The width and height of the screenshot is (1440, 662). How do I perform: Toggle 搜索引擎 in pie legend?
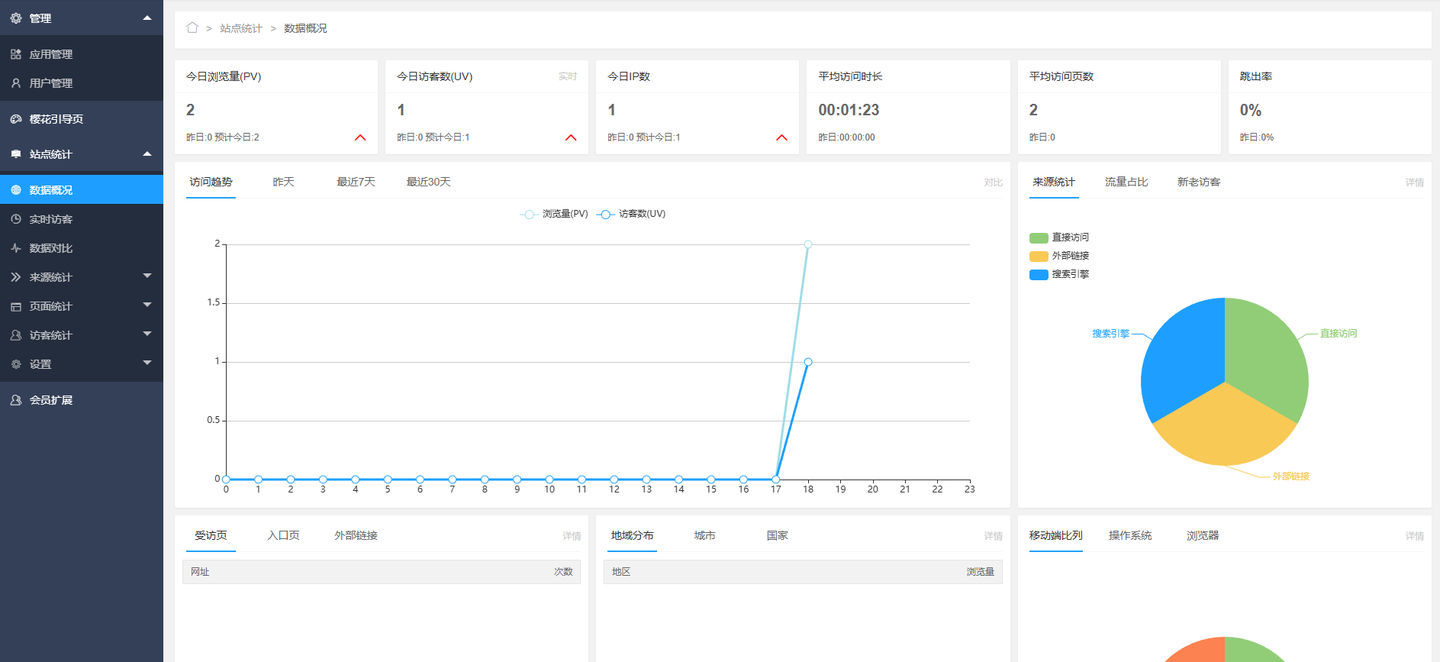1059,274
